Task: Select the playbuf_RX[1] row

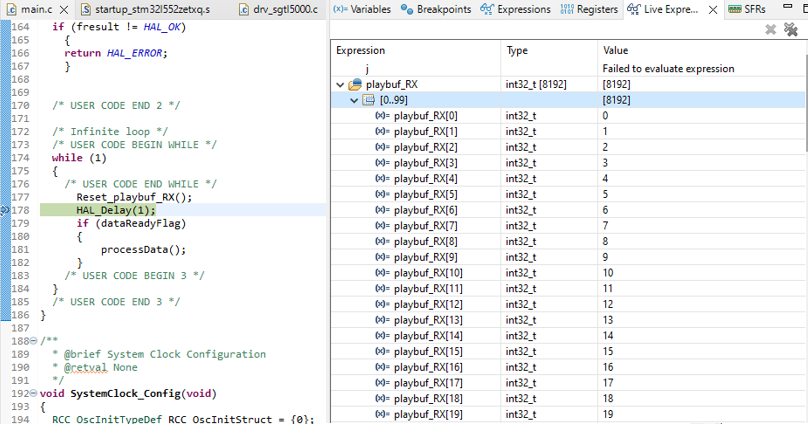Action: tap(567, 131)
